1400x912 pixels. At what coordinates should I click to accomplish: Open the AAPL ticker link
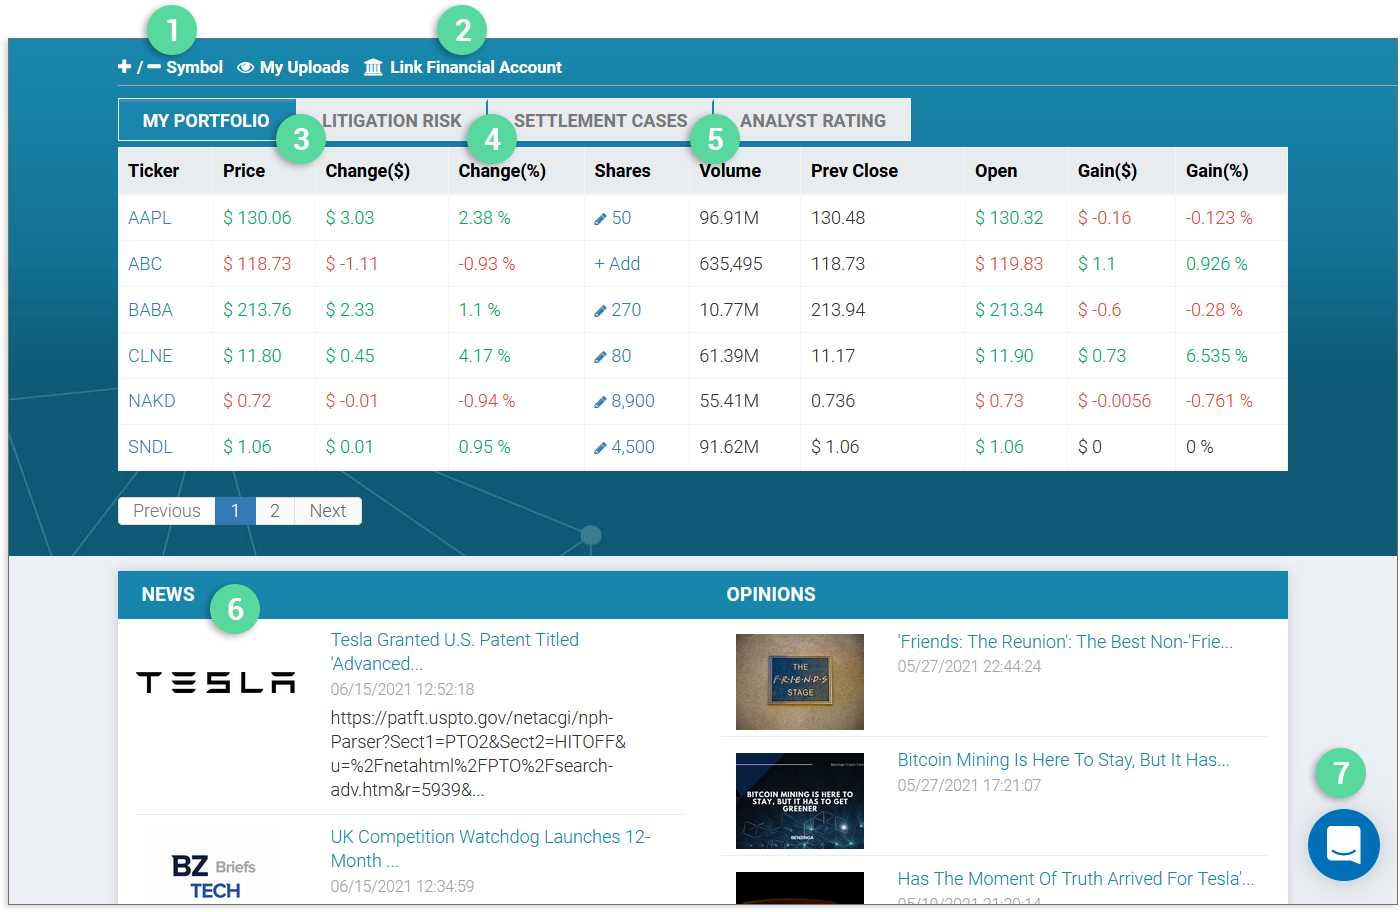pos(150,218)
